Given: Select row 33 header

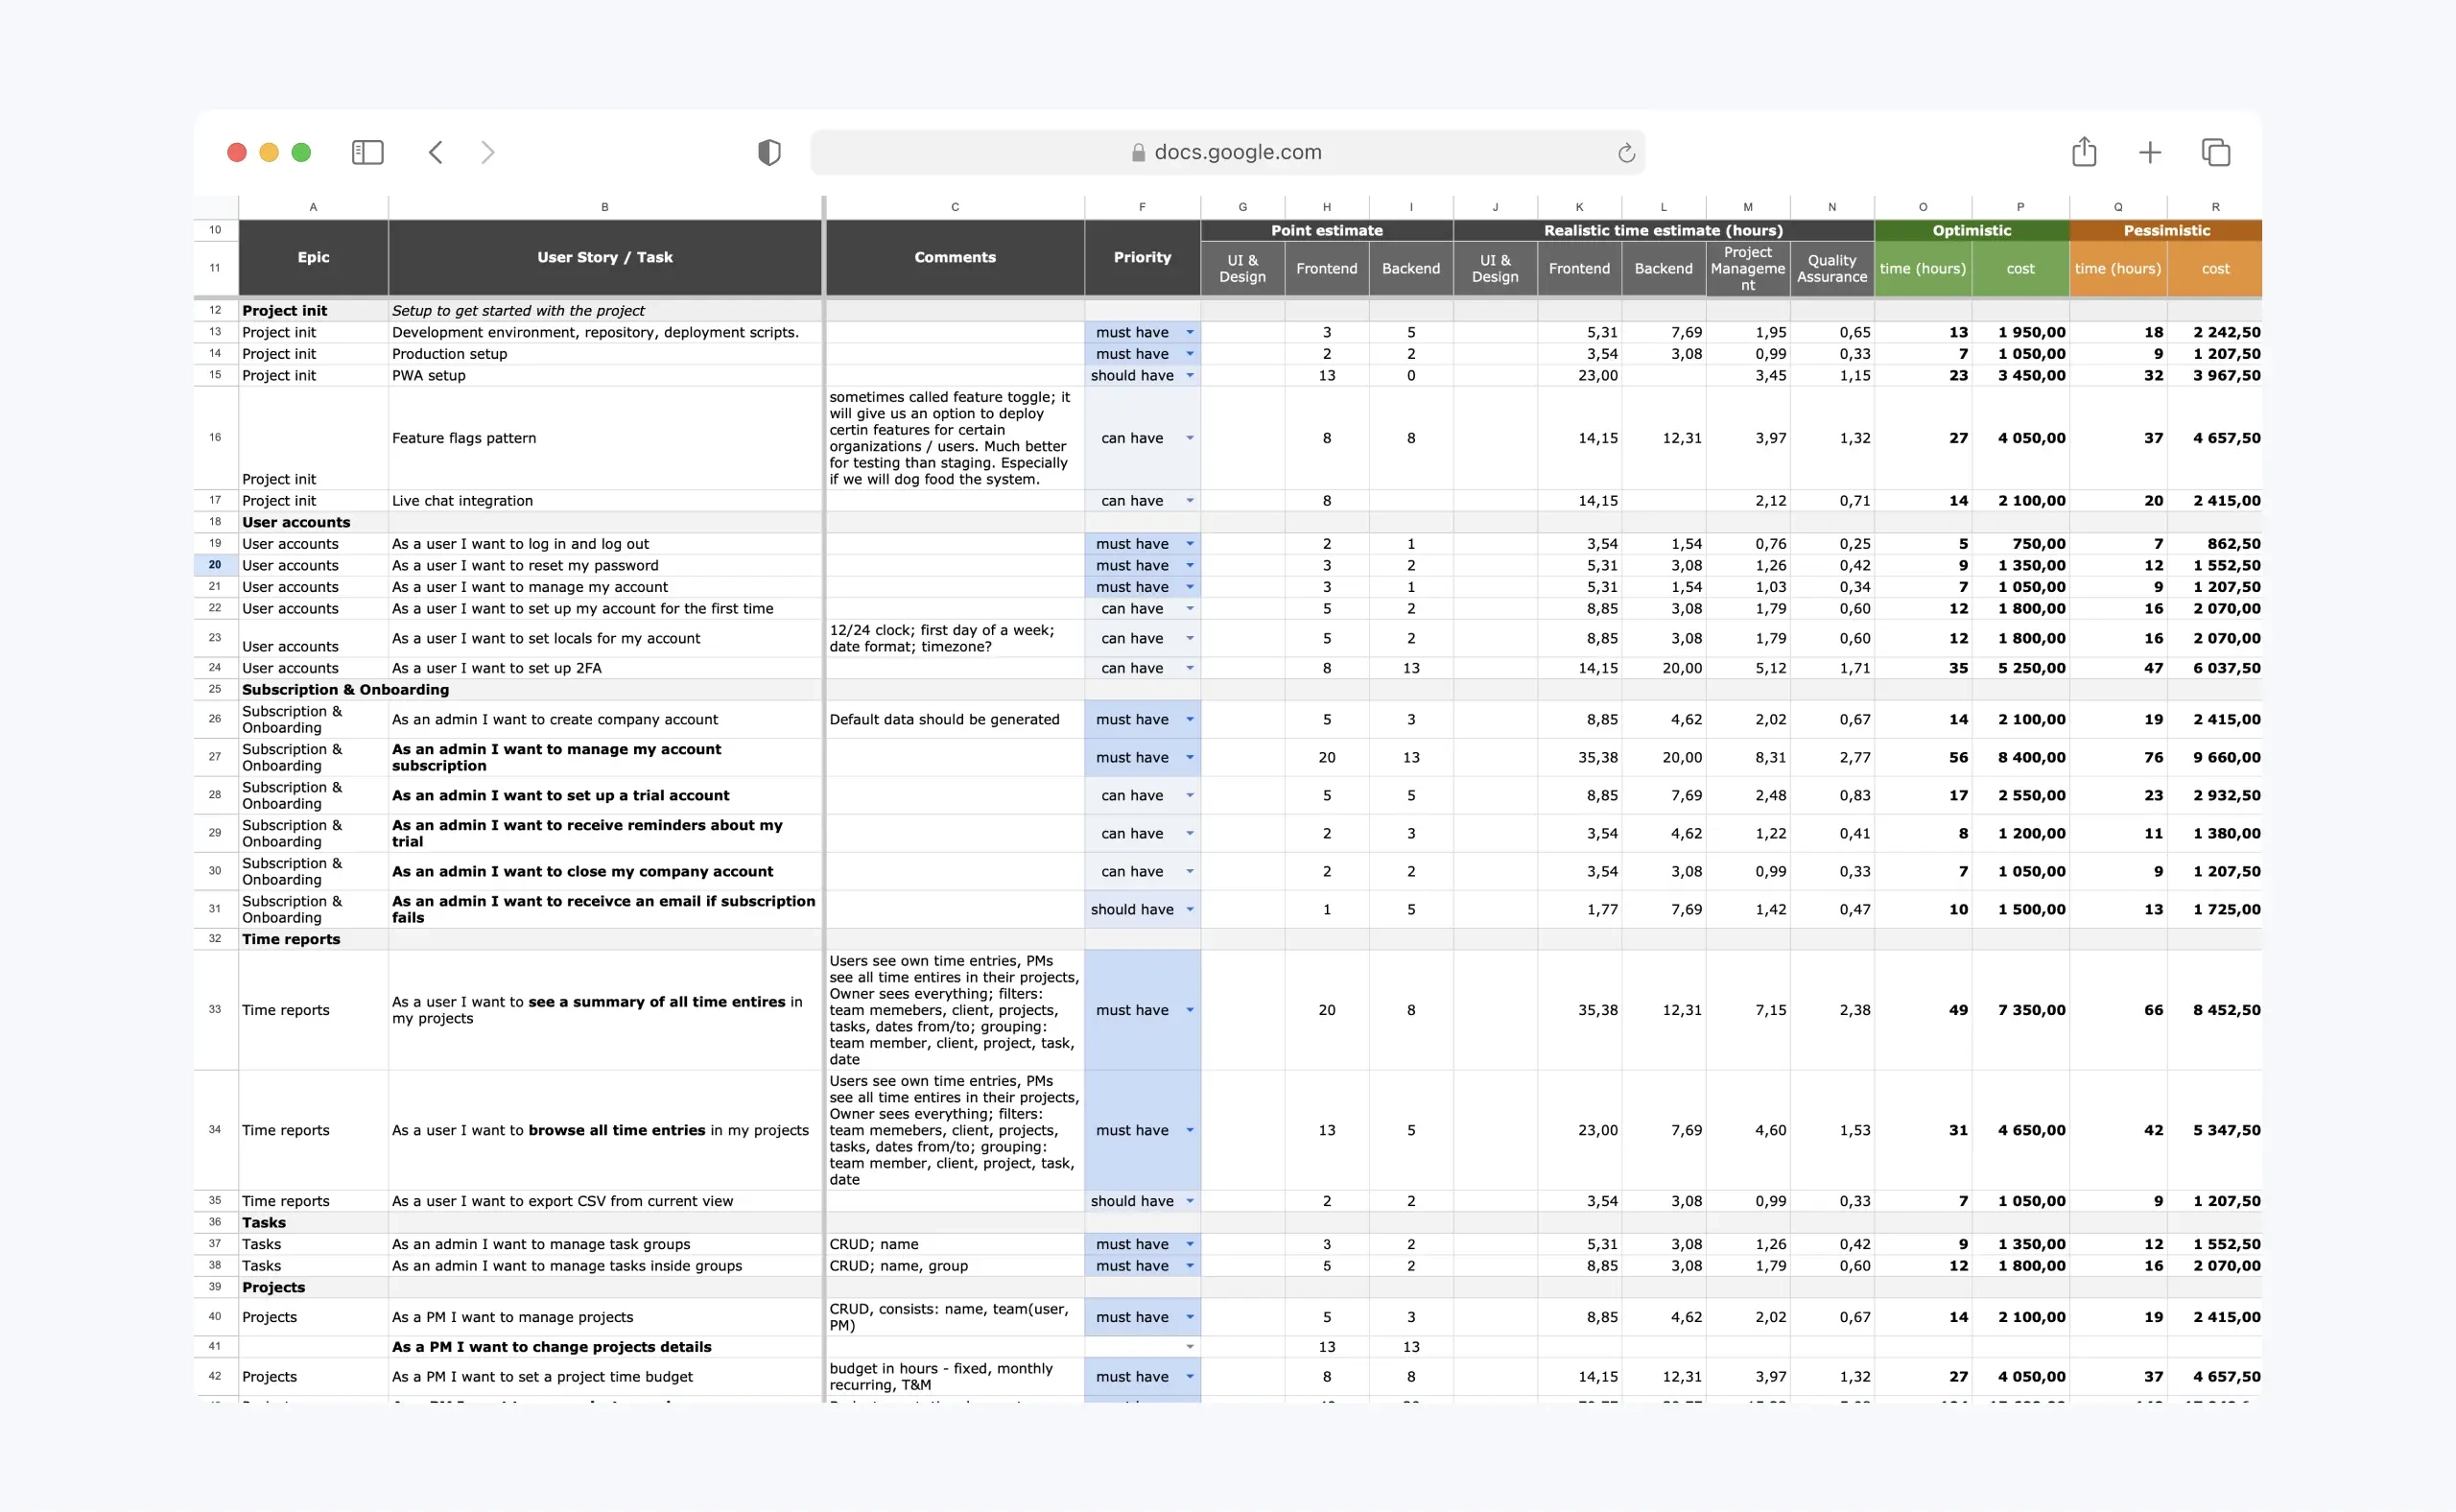Looking at the screenshot, I should (x=215, y=1009).
